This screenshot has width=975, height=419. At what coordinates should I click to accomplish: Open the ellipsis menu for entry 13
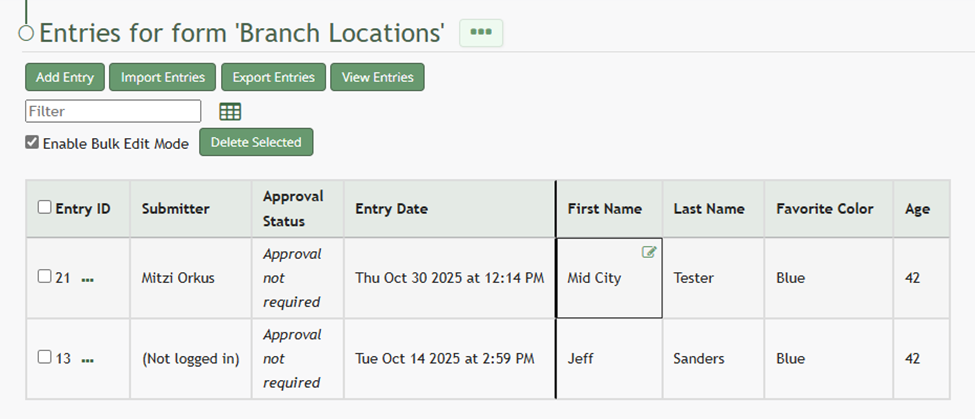coord(88,359)
